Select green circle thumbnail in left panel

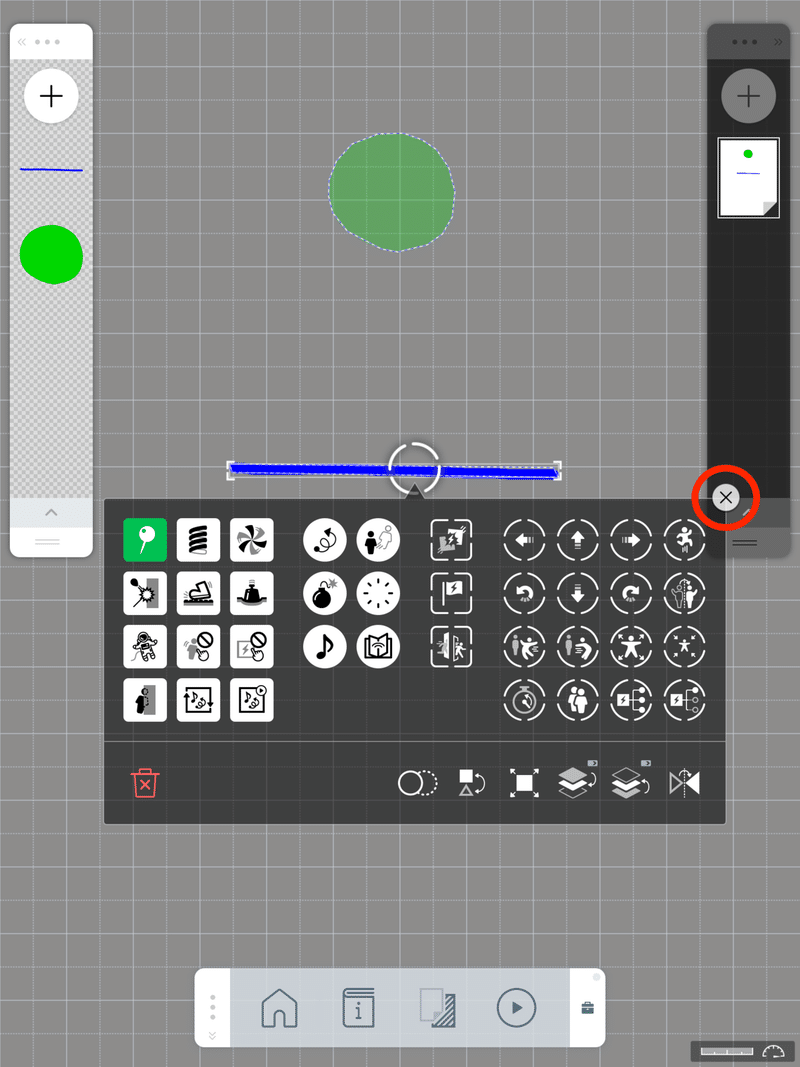coord(51,254)
